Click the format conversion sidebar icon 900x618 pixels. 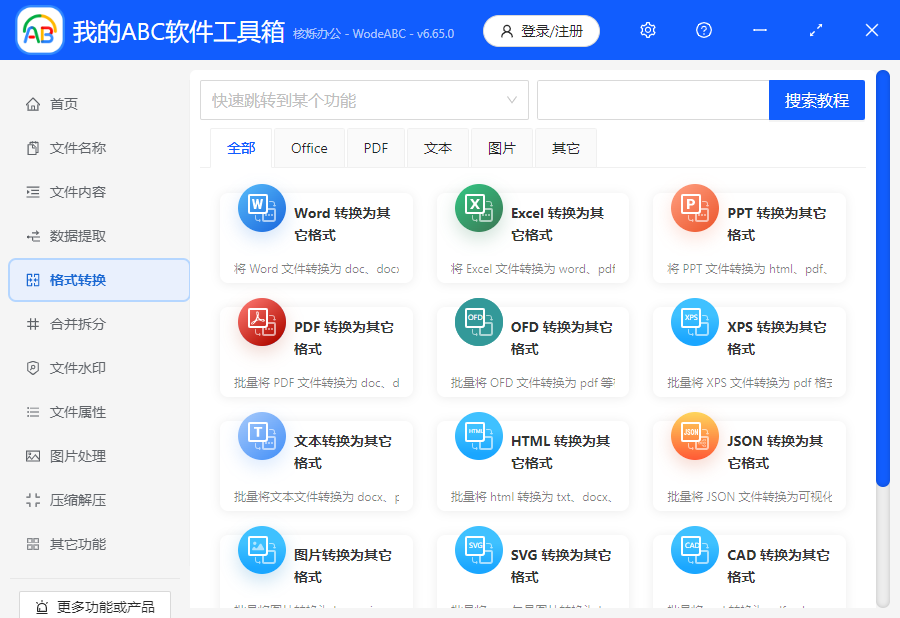(x=33, y=280)
